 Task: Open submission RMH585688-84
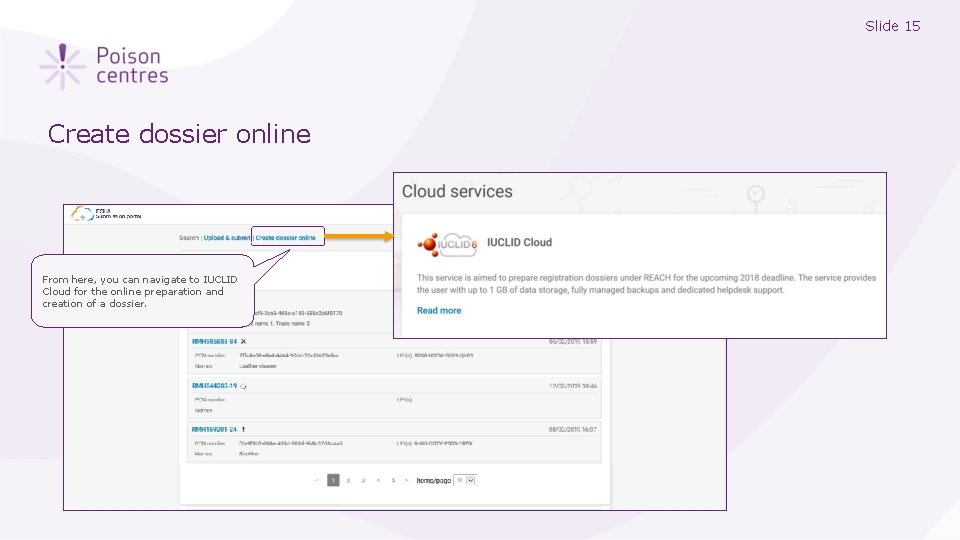214,342
